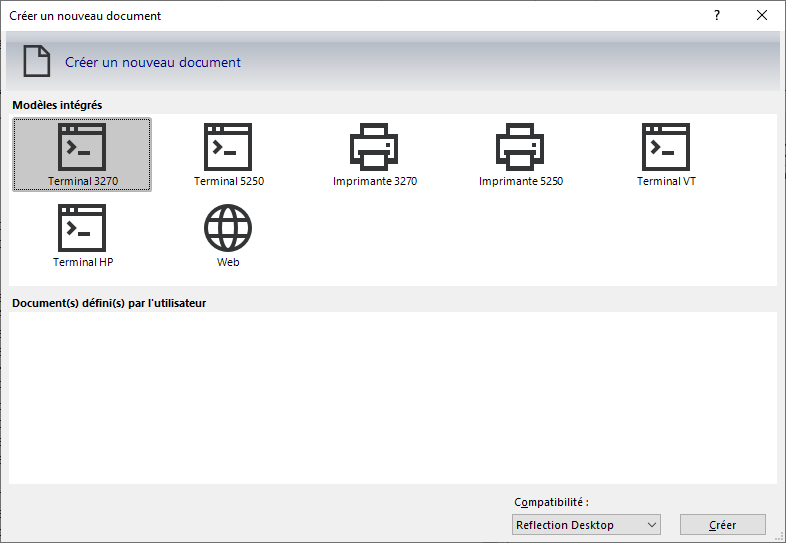Choose the Terminal VT template icon

click(666, 147)
